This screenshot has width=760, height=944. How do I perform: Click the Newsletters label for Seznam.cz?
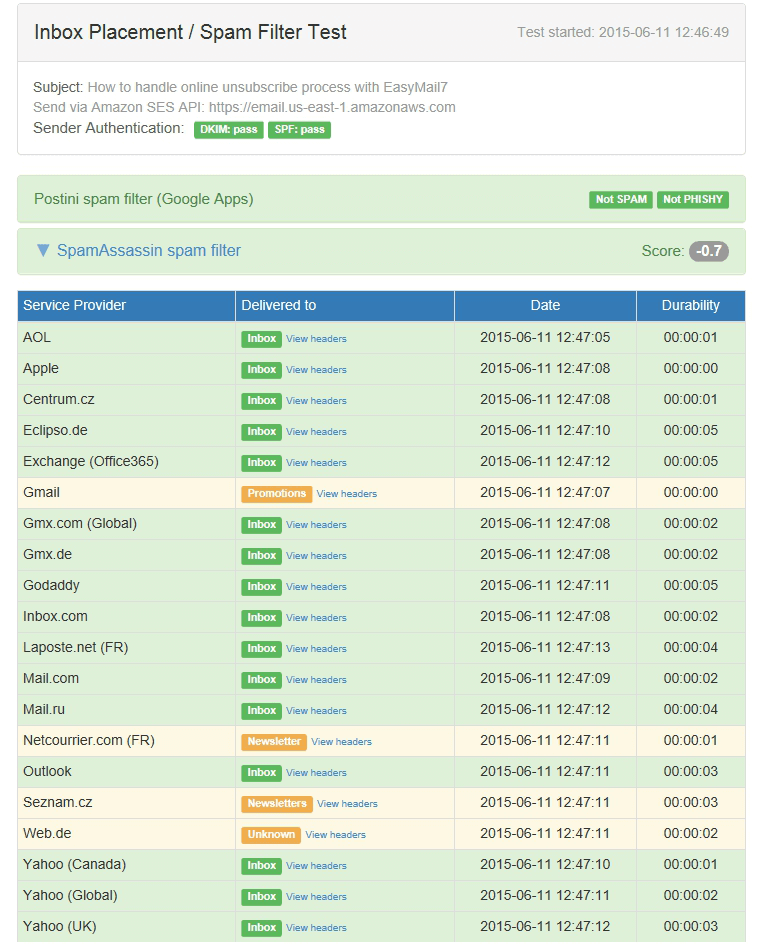tap(277, 804)
